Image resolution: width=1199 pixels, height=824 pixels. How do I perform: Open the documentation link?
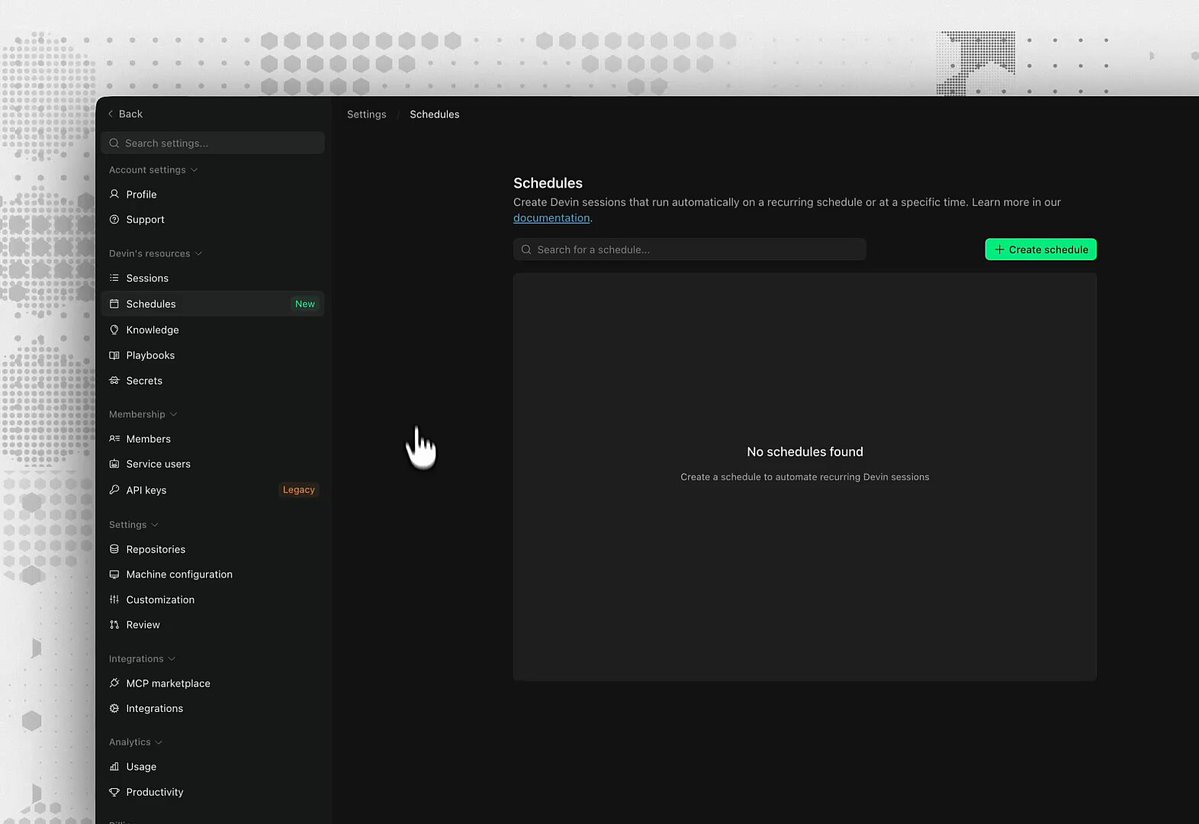tap(551, 218)
